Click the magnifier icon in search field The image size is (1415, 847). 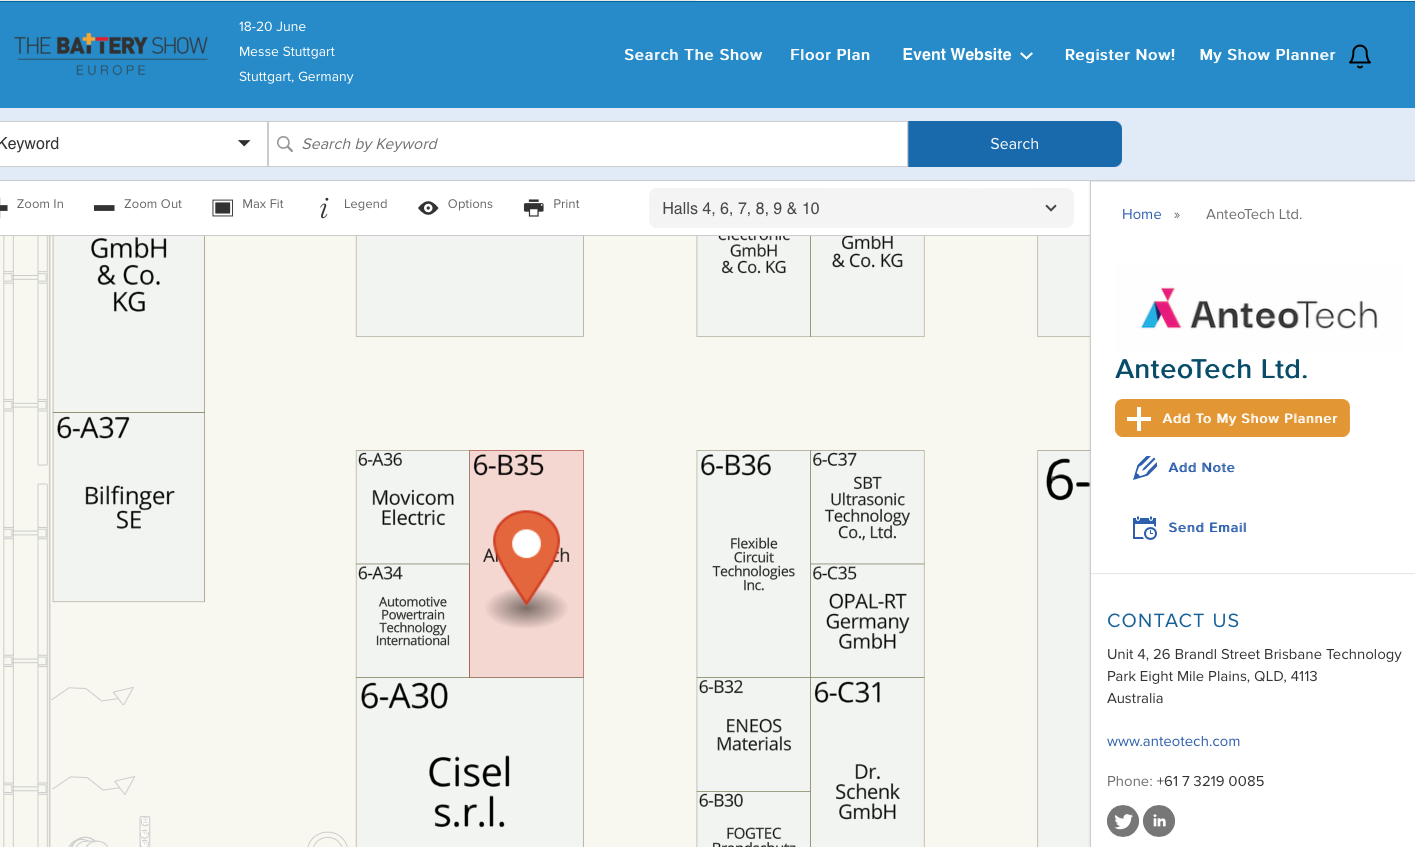click(285, 144)
